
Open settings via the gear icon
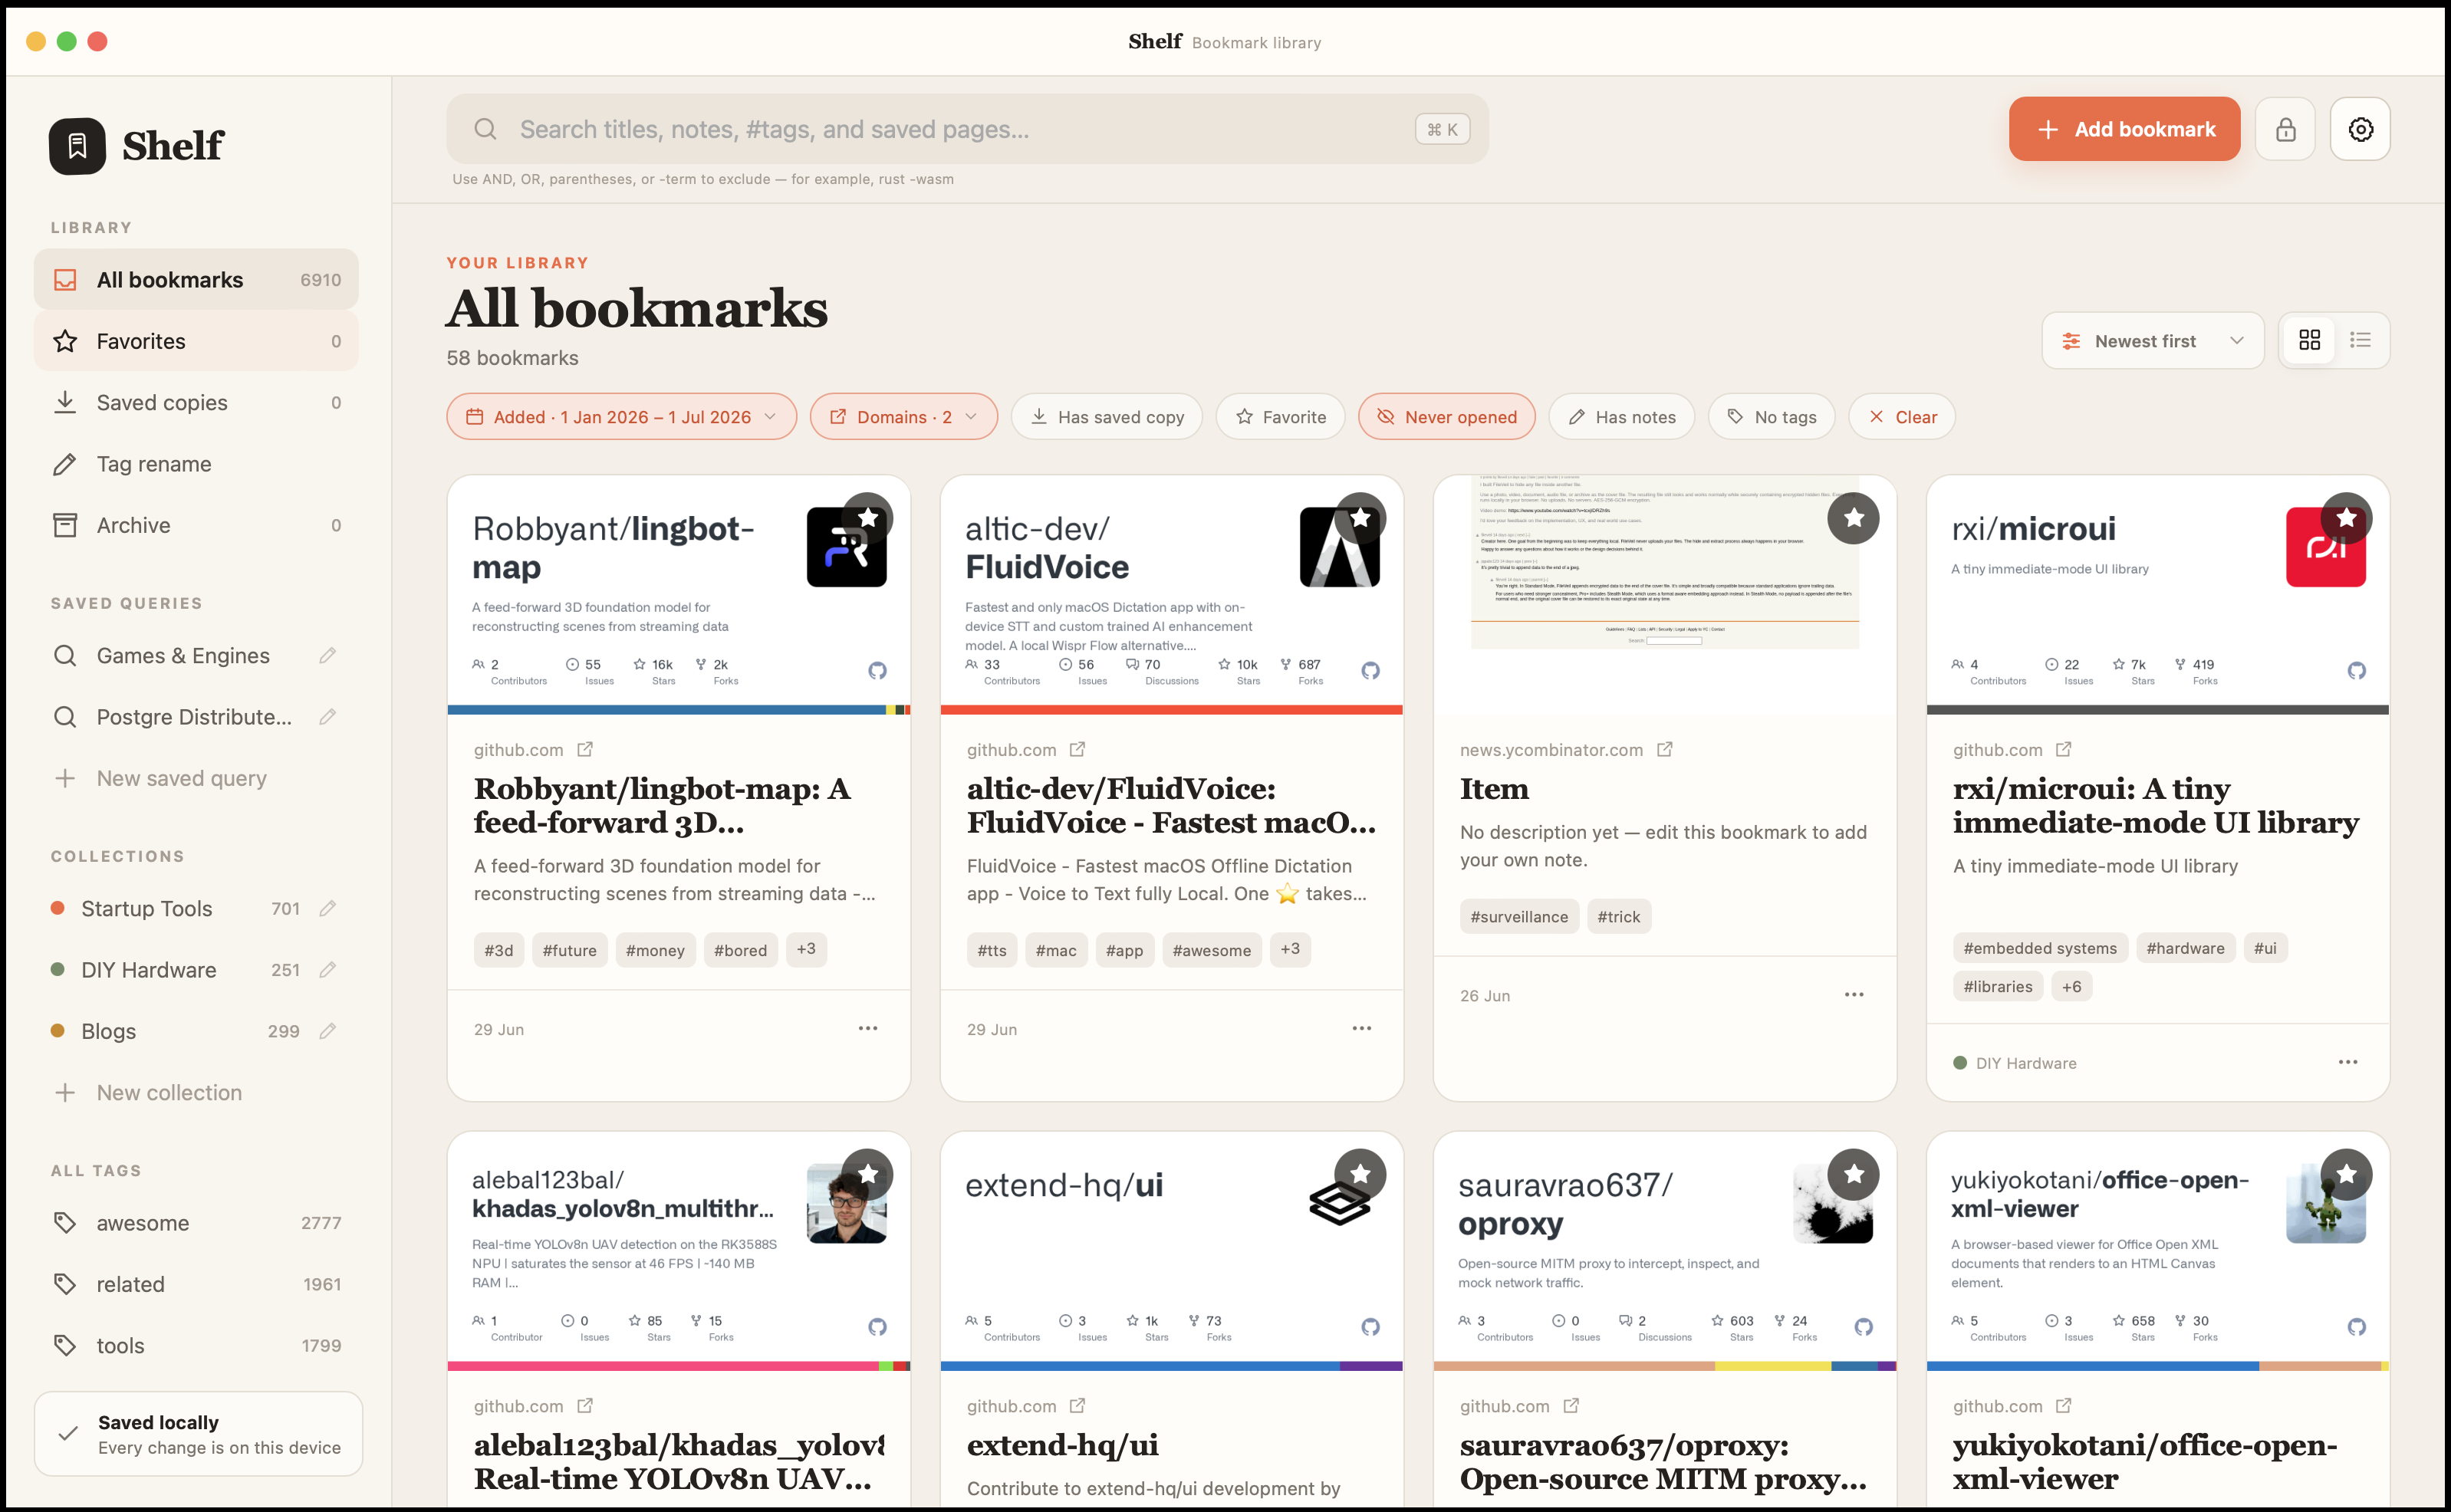pyautogui.click(x=2360, y=129)
